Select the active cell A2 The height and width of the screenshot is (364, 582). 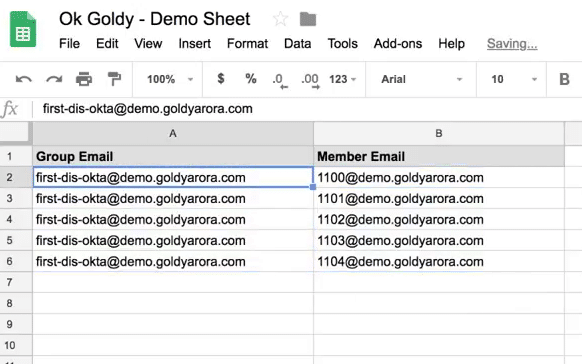click(x=173, y=177)
